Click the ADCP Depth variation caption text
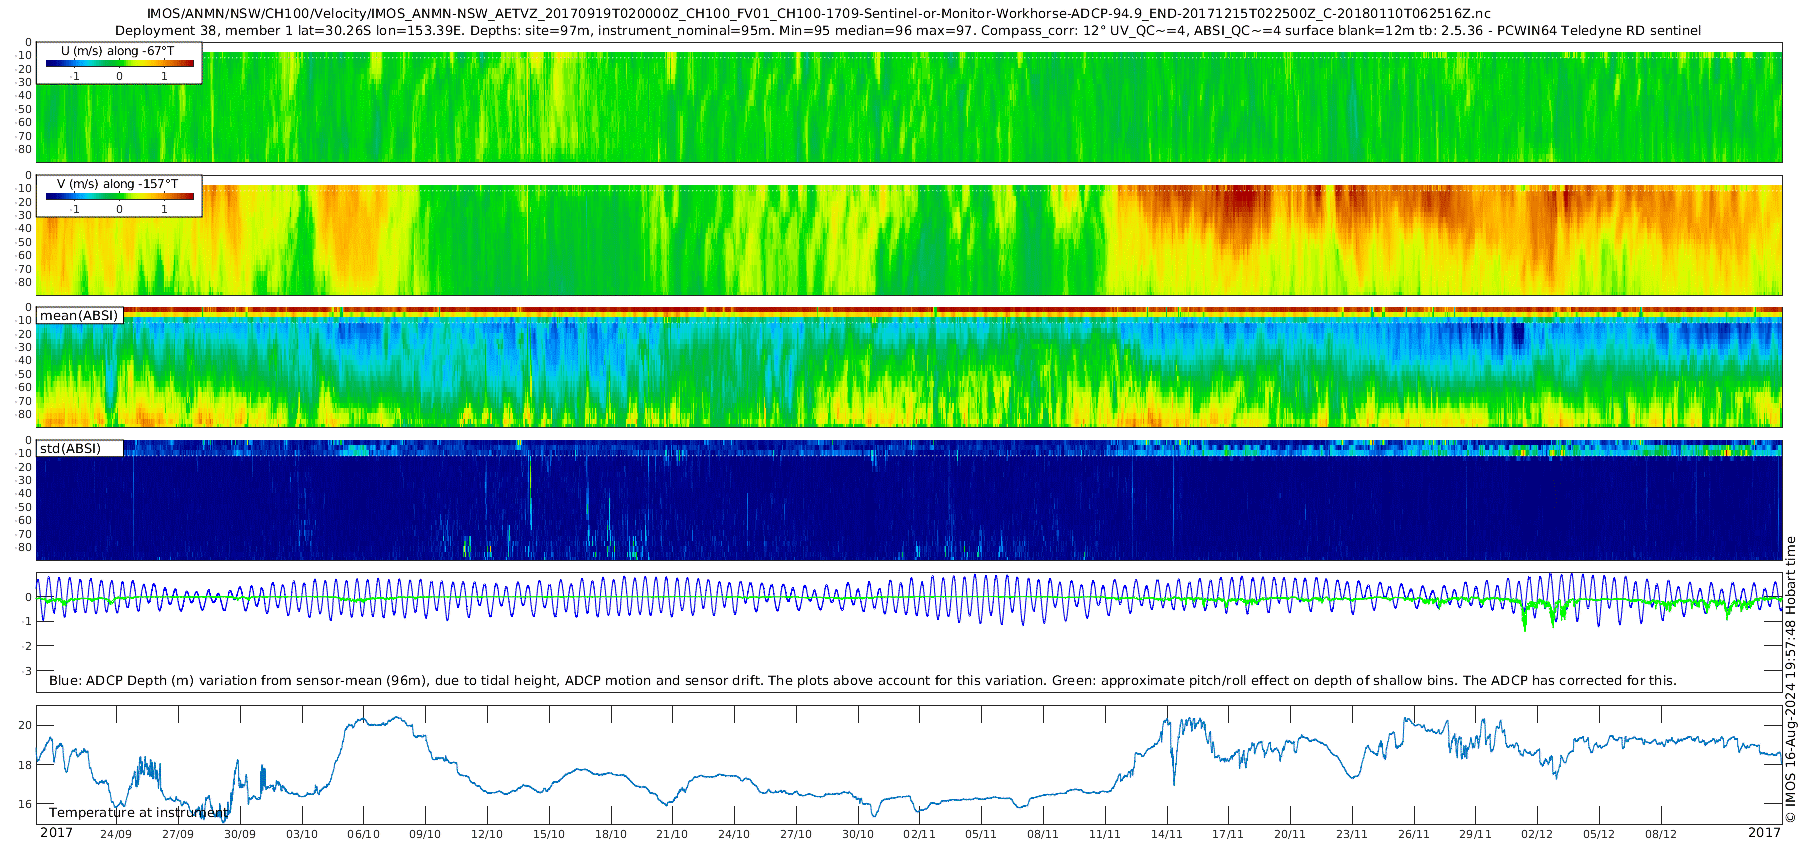Image resolution: width=1800 pixels, height=850 pixels. pos(862,681)
